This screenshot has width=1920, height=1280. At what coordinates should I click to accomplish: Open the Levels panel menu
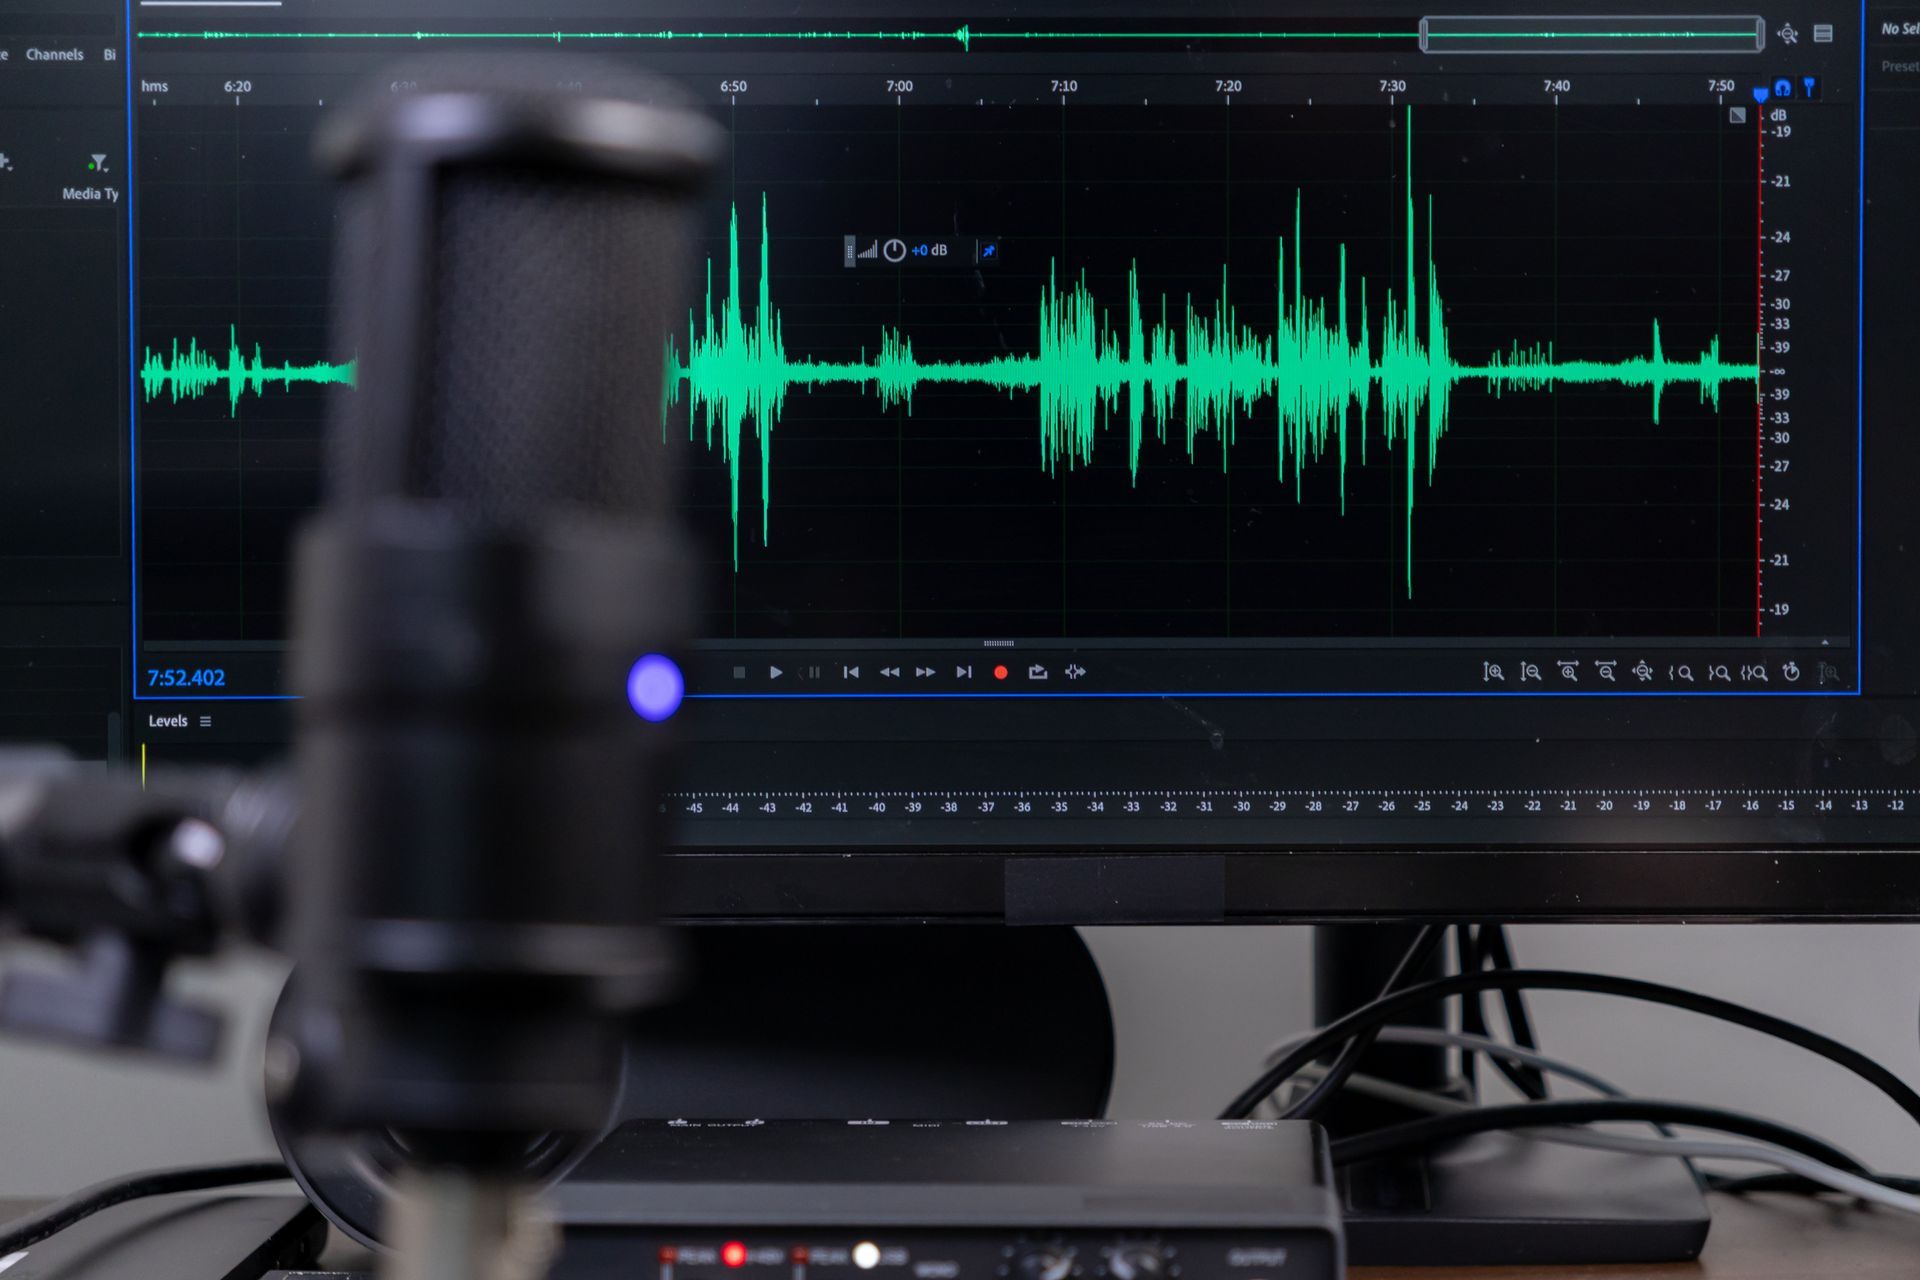click(x=204, y=720)
